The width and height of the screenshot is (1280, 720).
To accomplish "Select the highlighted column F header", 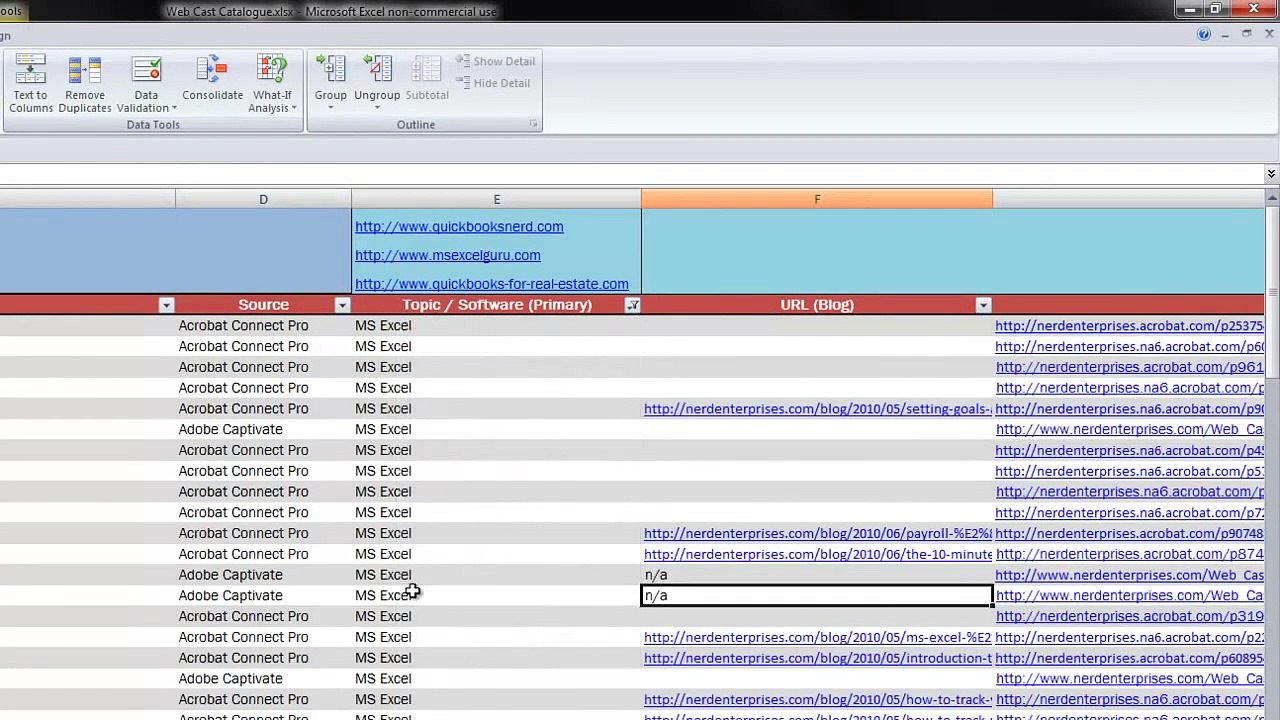I will coord(817,199).
